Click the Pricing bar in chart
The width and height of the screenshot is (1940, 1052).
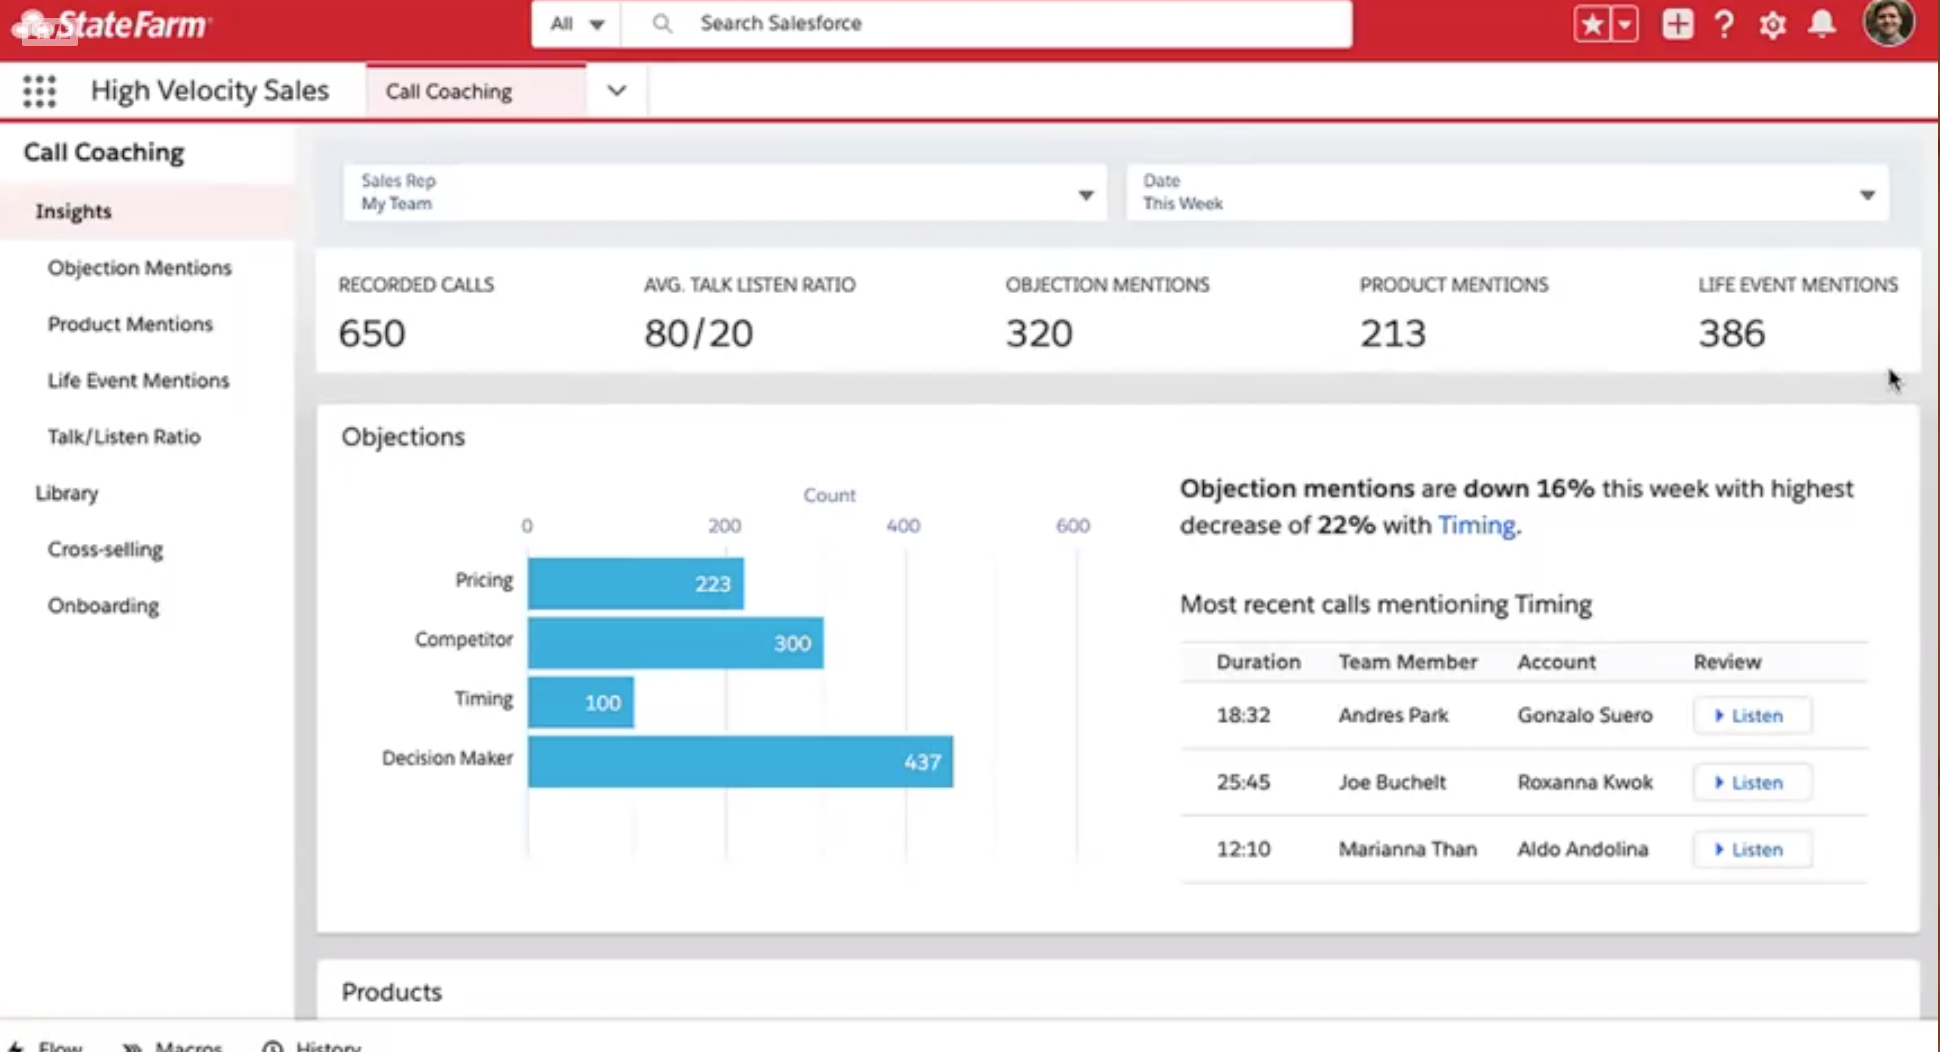636,583
